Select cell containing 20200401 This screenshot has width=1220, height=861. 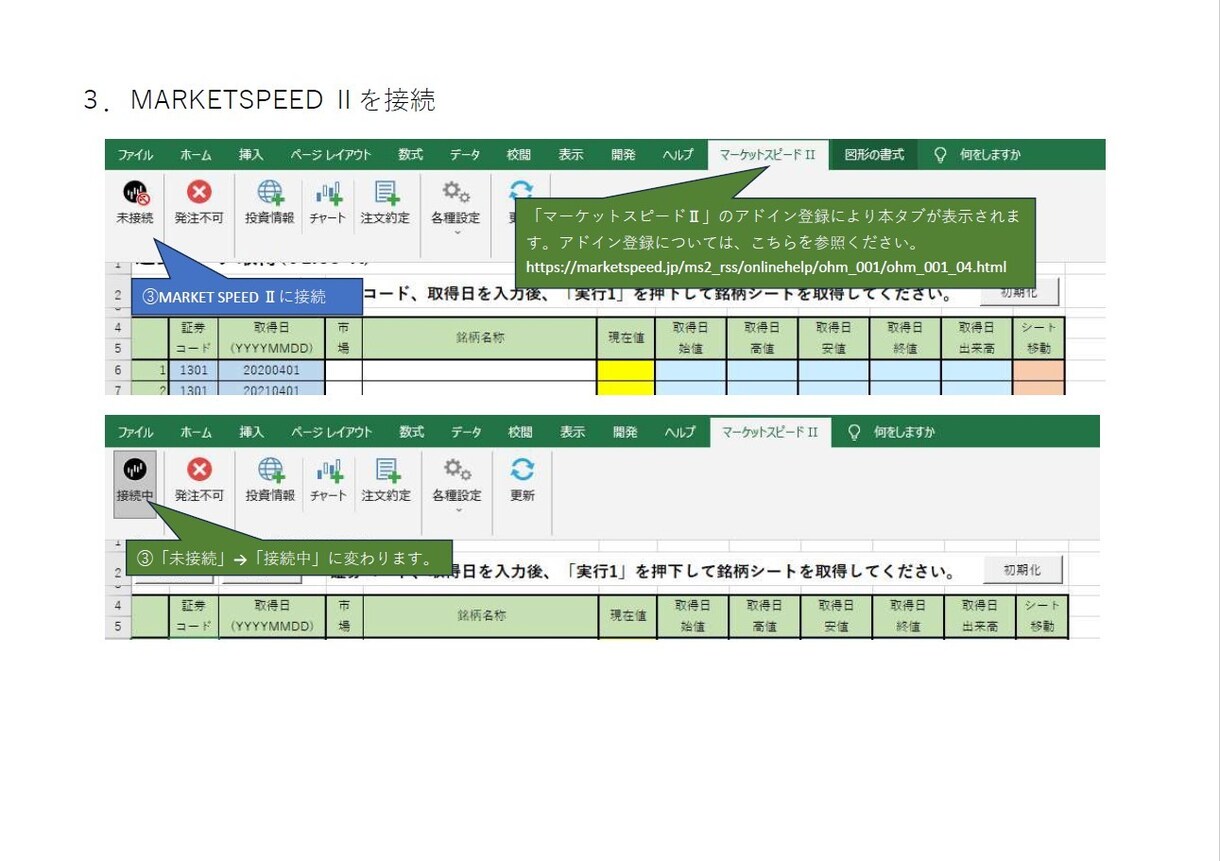tap(272, 369)
